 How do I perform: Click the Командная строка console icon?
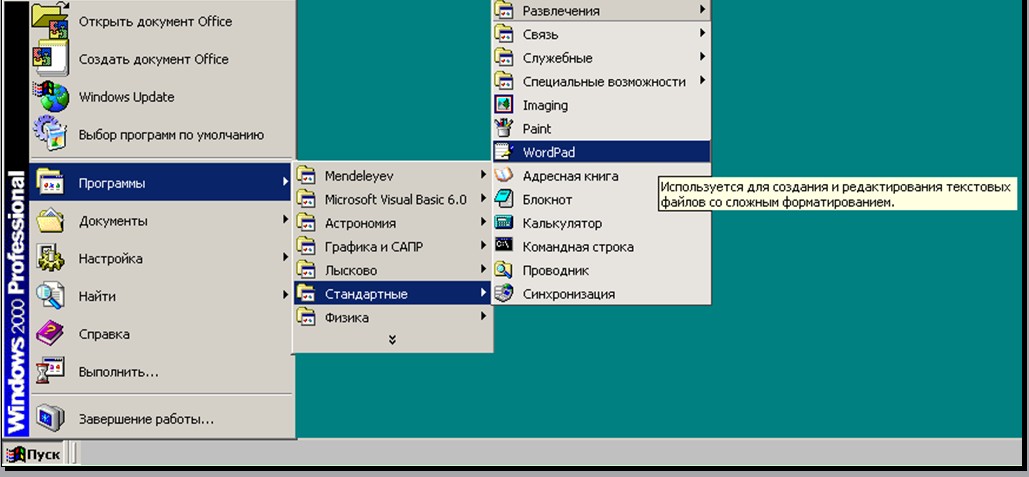[503, 247]
